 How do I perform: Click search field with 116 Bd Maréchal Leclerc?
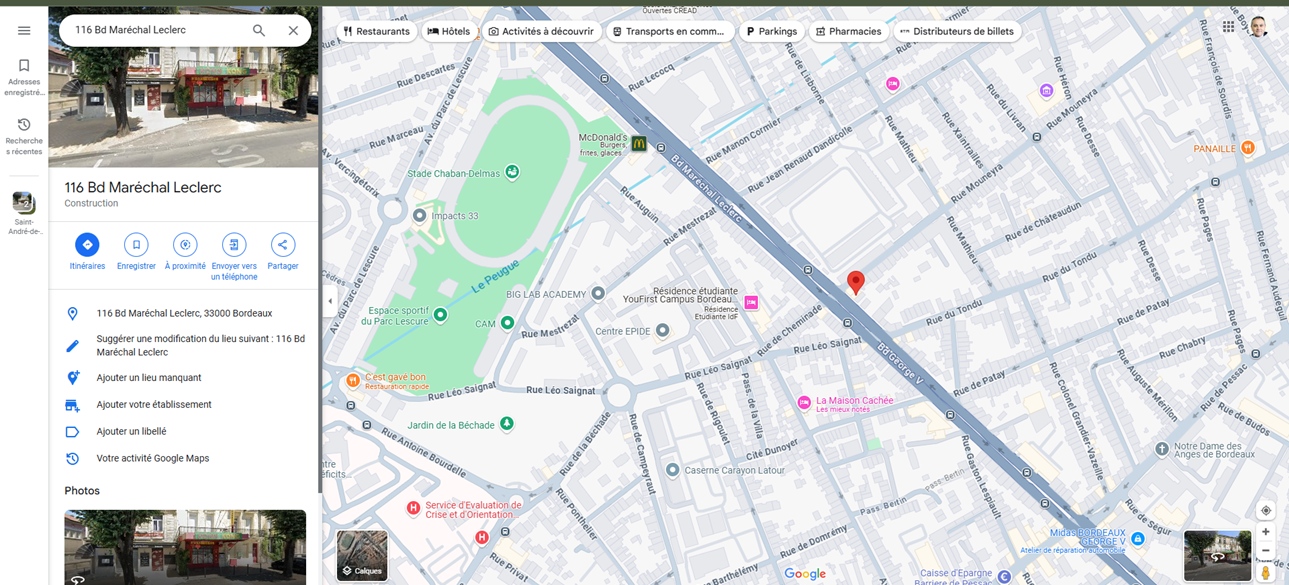pos(155,30)
